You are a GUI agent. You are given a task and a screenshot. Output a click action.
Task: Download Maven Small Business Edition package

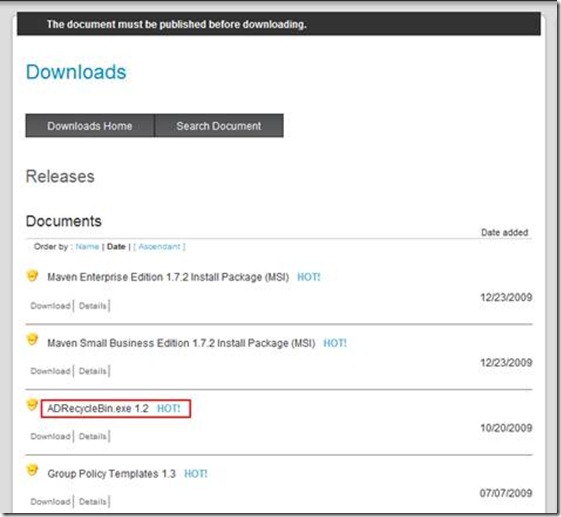pos(50,371)
